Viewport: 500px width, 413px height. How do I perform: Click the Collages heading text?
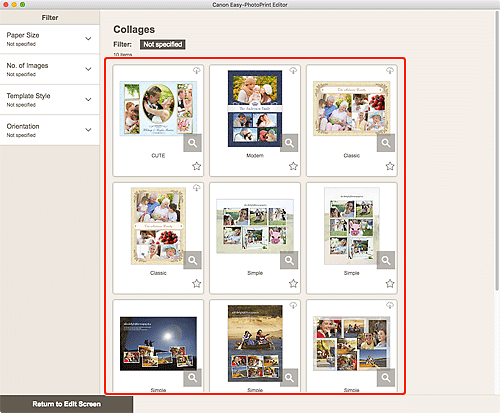[134, 29]
